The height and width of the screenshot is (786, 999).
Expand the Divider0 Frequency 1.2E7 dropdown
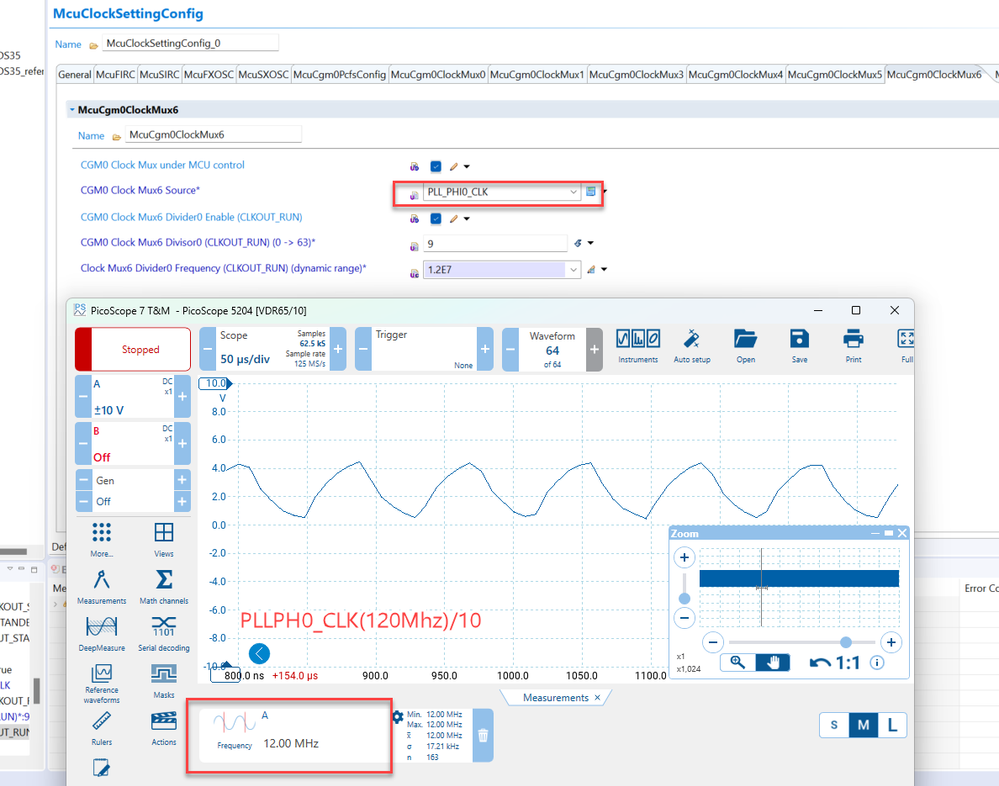point(573,269)
